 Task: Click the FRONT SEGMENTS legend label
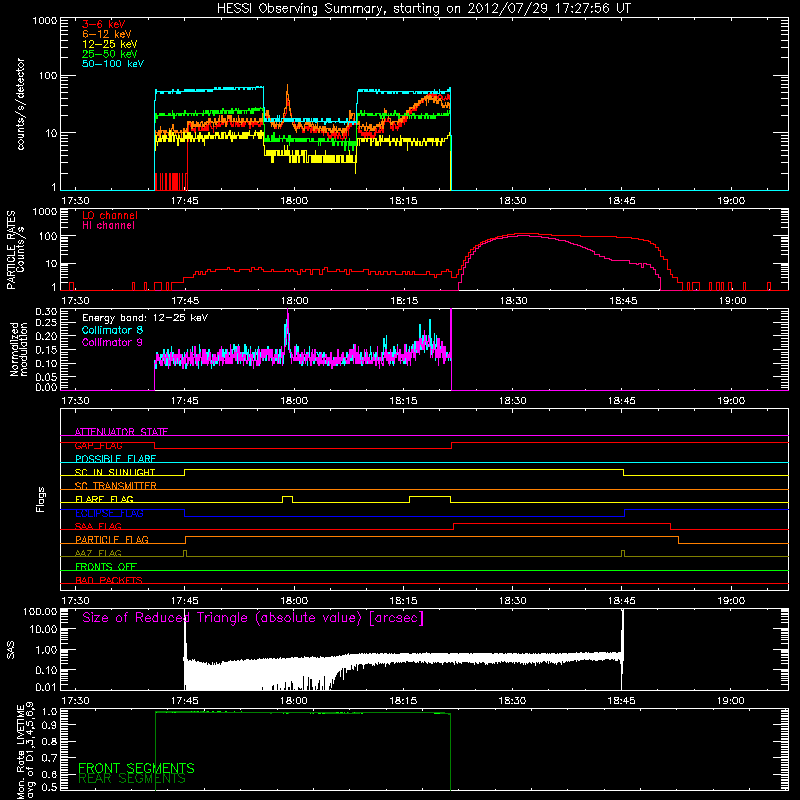tap(136, 768)
